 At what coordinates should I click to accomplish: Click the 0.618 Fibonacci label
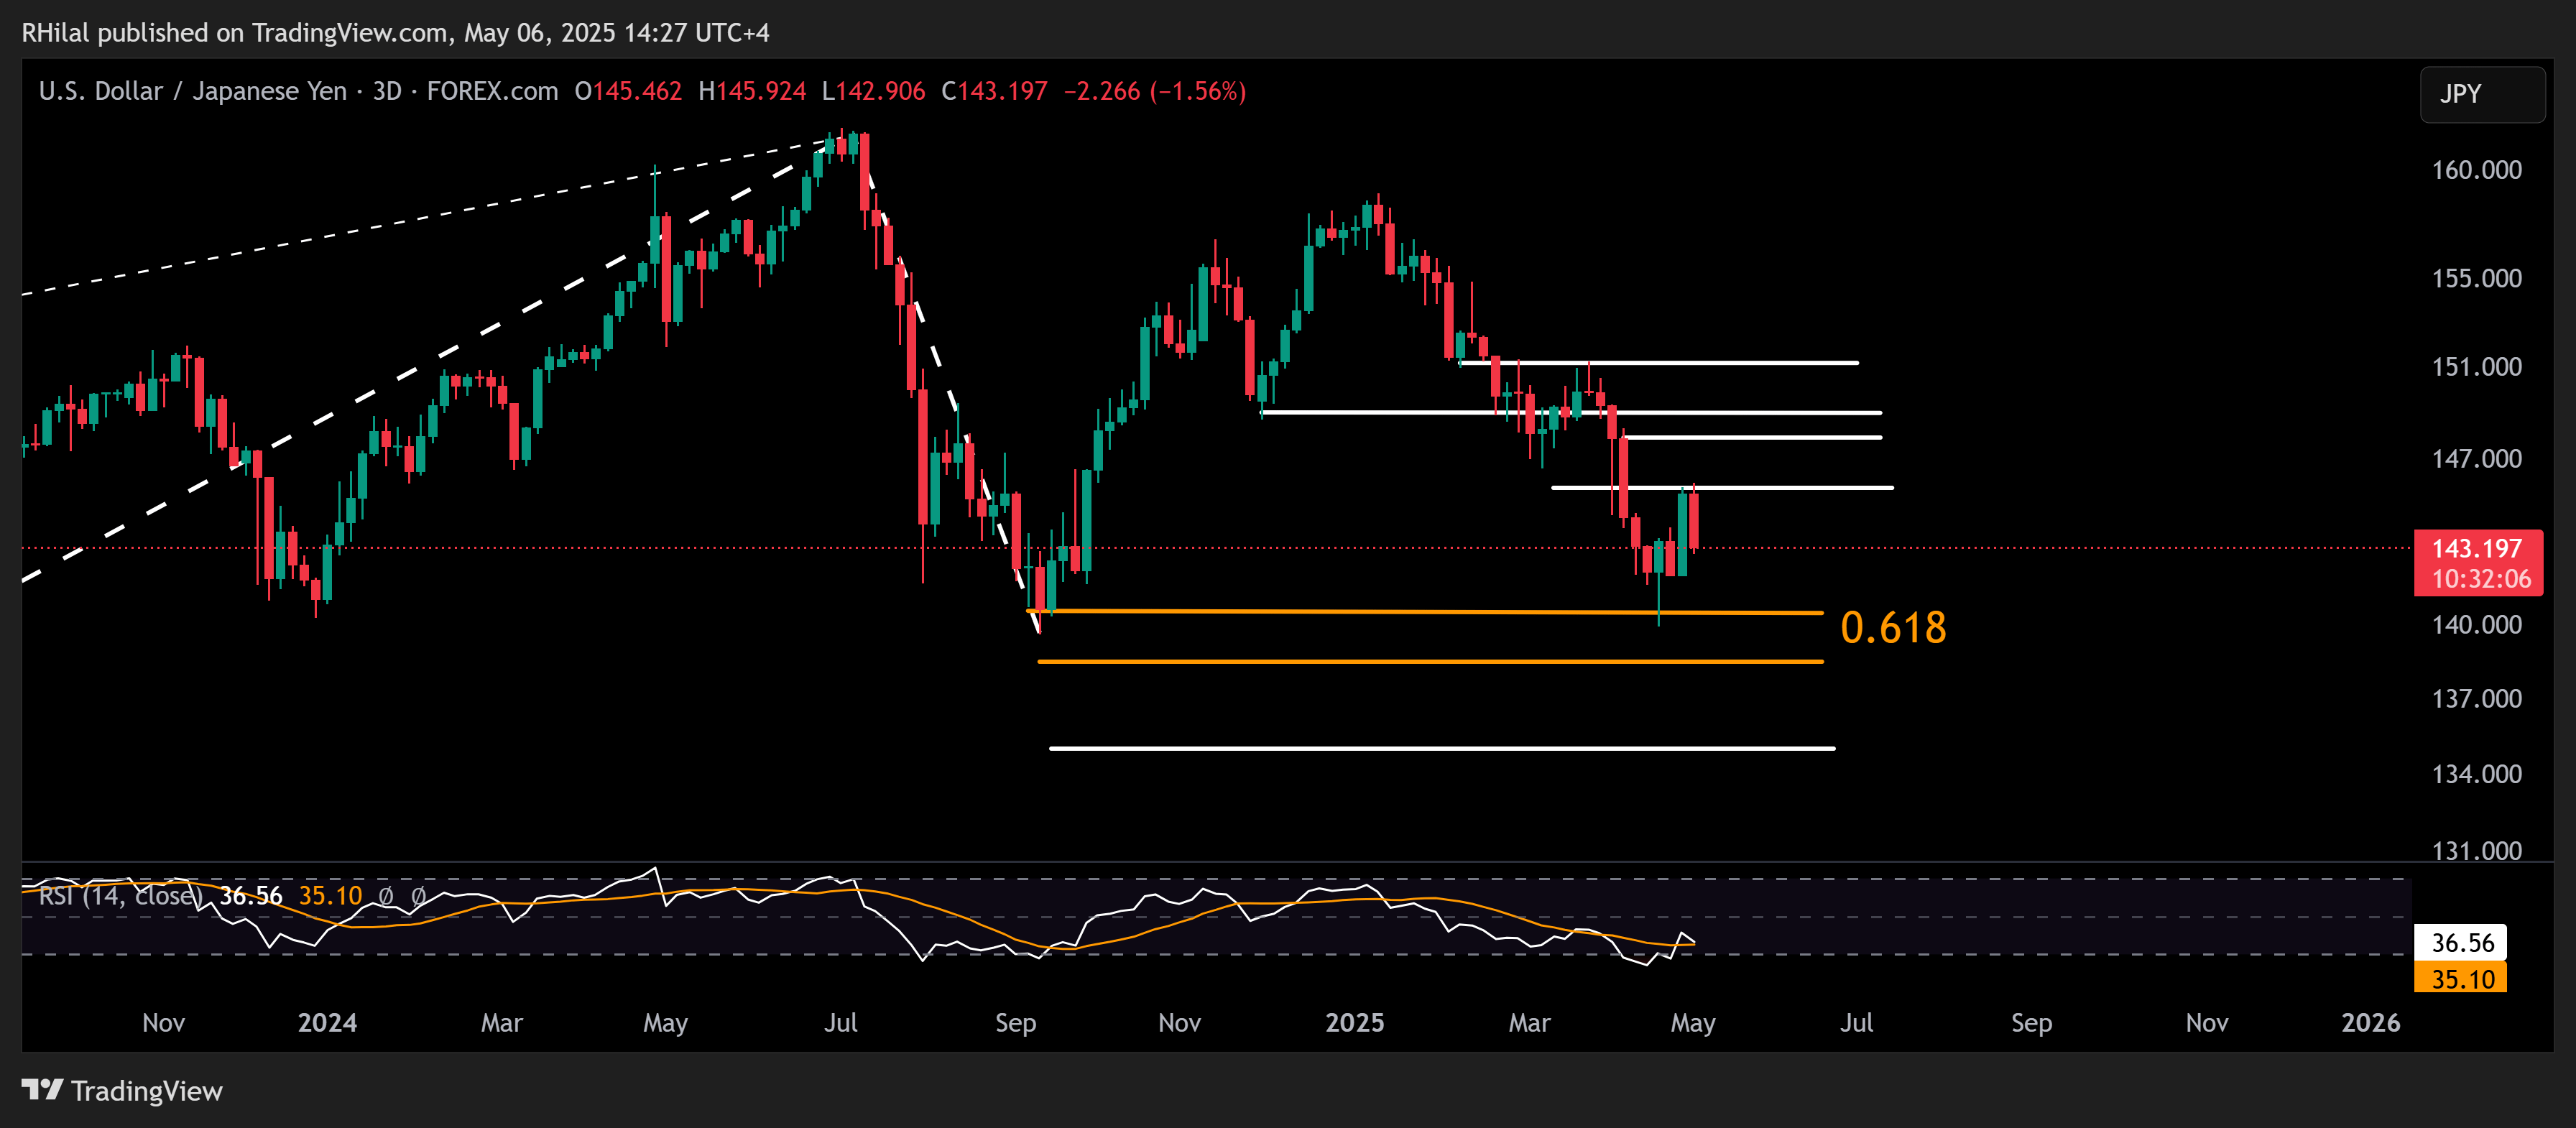tap(1893, 628)
